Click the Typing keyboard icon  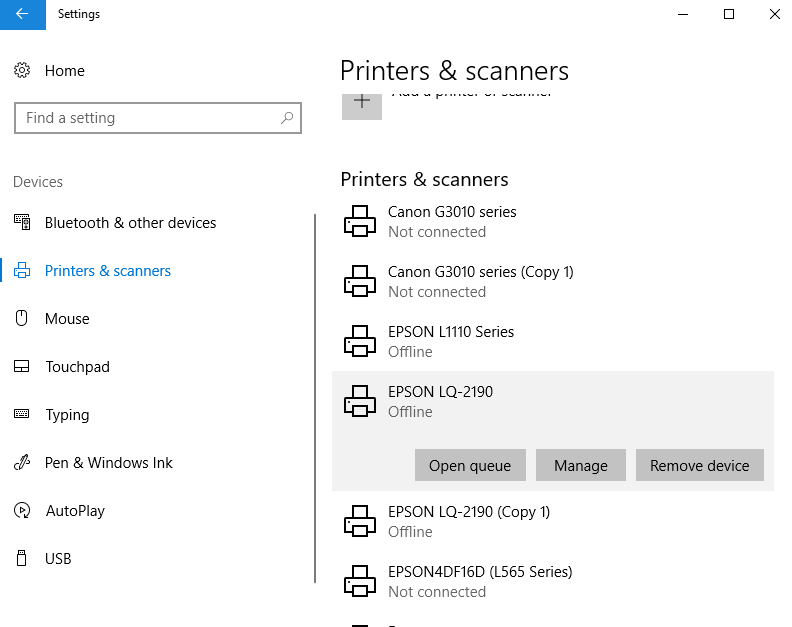point(22,414)
